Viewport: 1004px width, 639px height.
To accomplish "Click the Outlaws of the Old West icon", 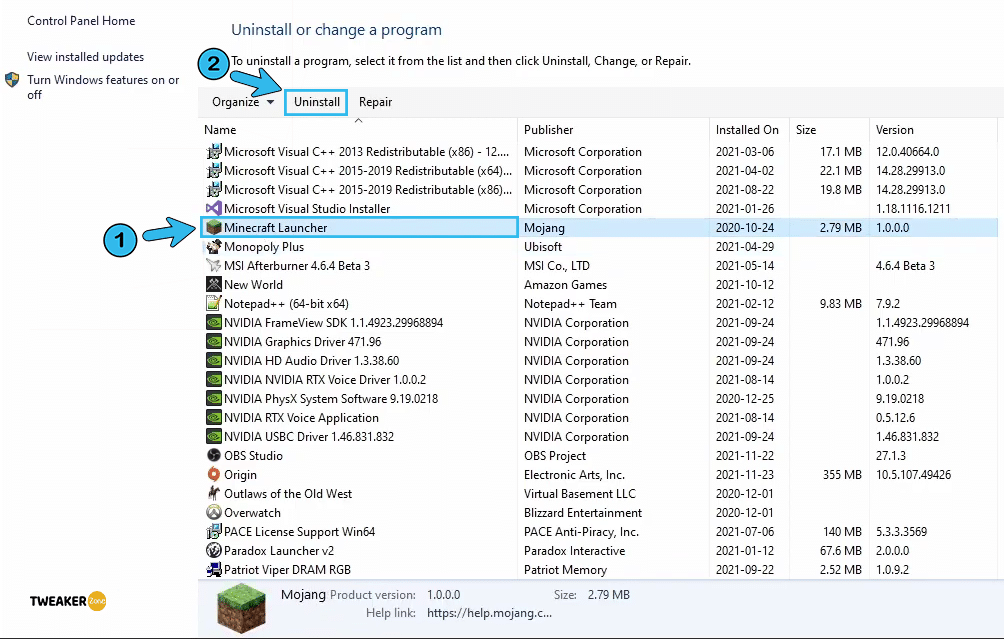I will coord(214,494).
